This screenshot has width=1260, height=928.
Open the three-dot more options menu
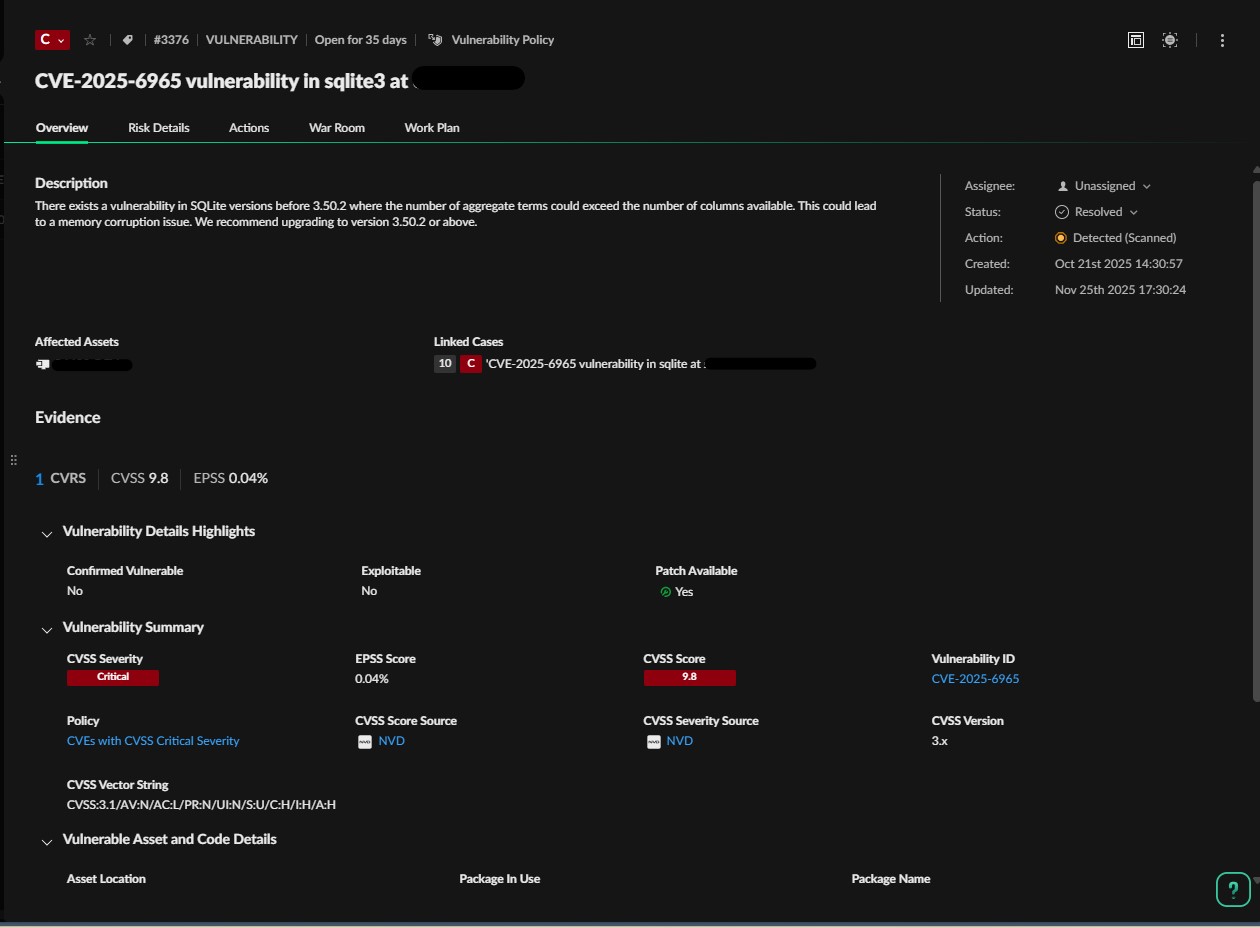tap(1222, 40)
